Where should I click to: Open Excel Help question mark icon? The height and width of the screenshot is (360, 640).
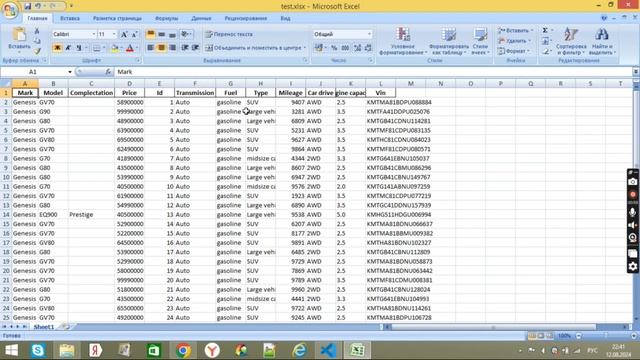coord(604,18)
